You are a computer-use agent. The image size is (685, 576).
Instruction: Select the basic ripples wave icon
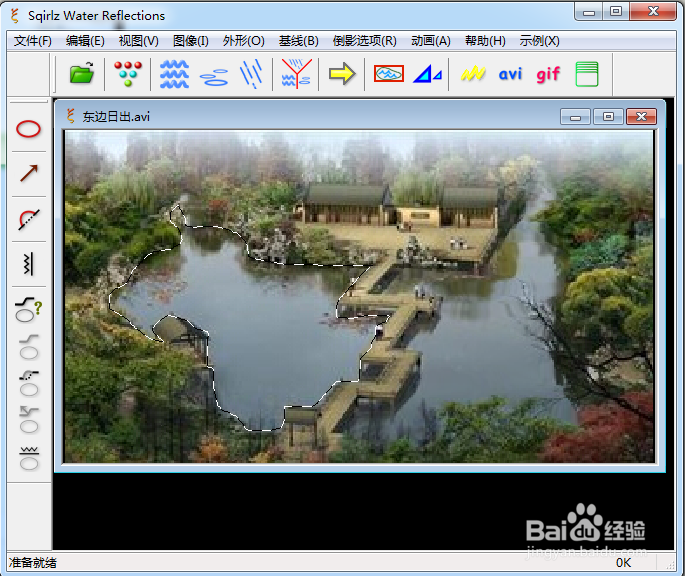174,73
